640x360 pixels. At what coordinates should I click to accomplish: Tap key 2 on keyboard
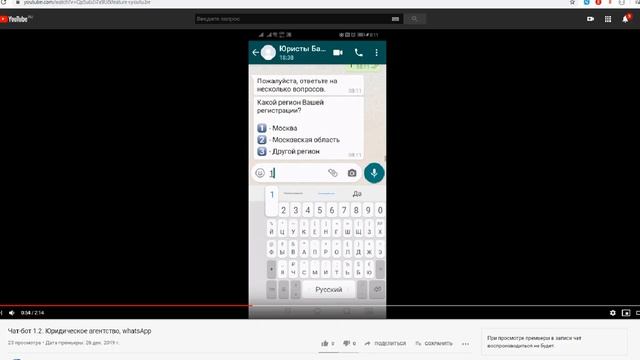(x=283, y=210)
